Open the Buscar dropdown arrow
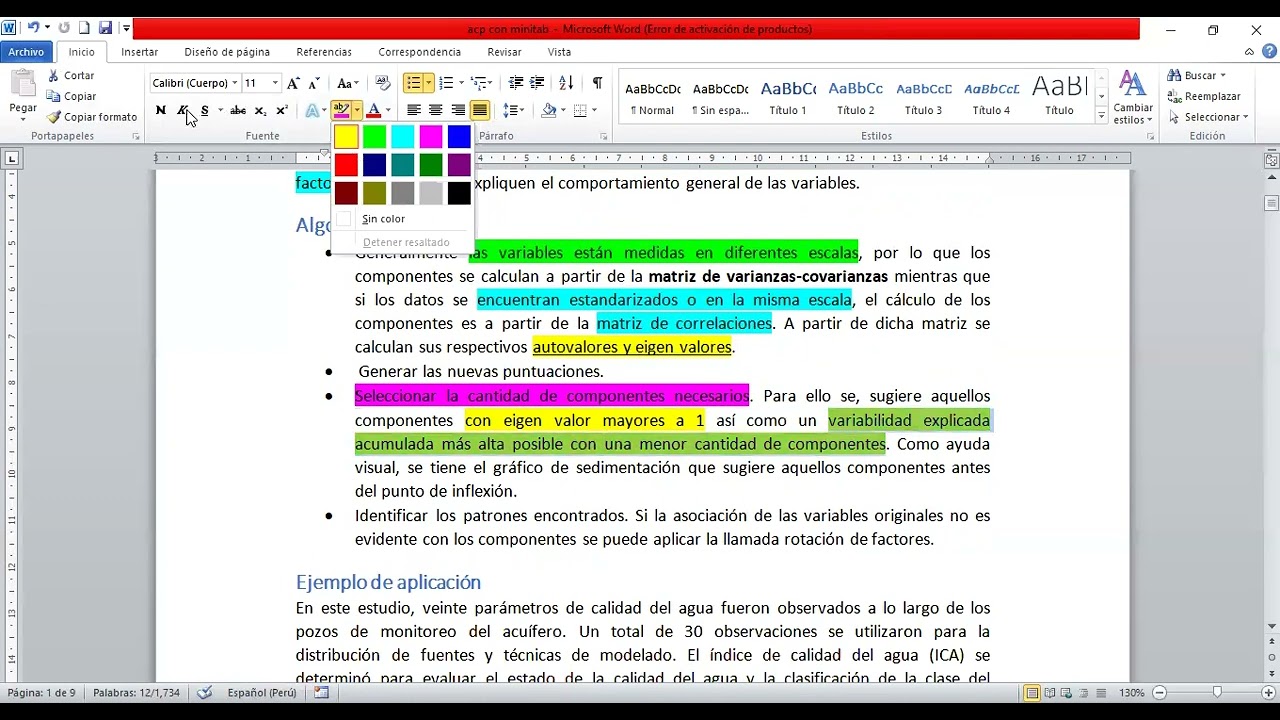Viewport: 1280px width, 720px height. click(1222, 76)
